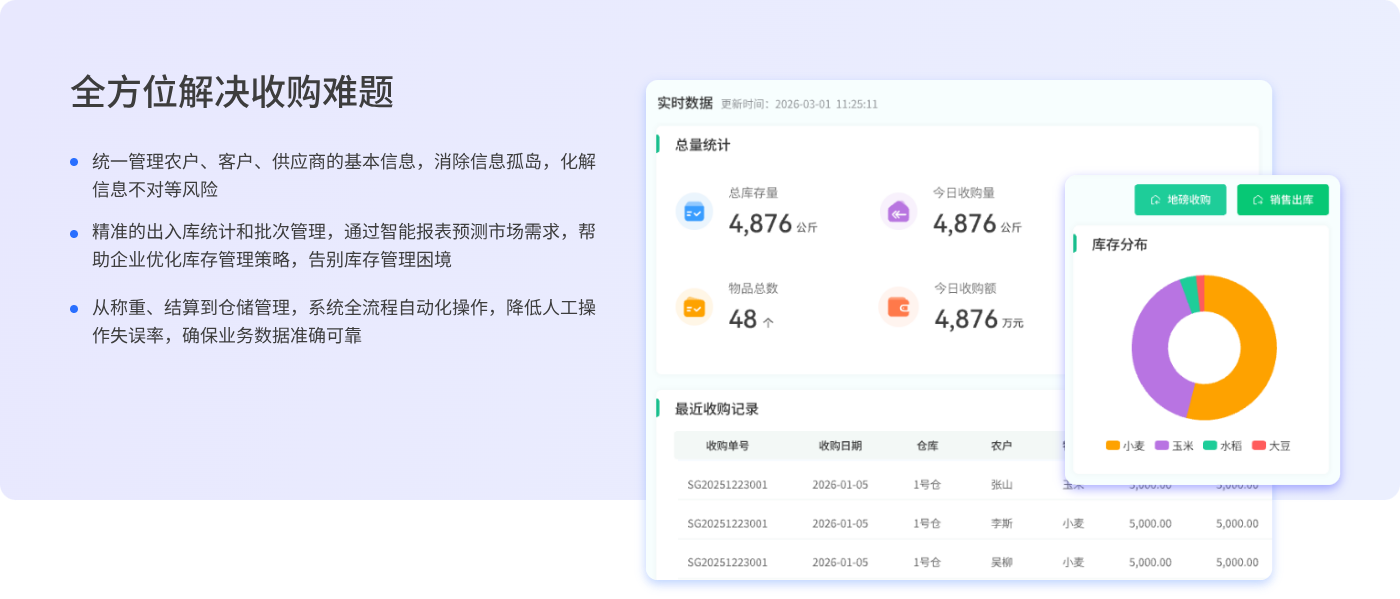Select the record row for farmer 张山

coord(860,485)
